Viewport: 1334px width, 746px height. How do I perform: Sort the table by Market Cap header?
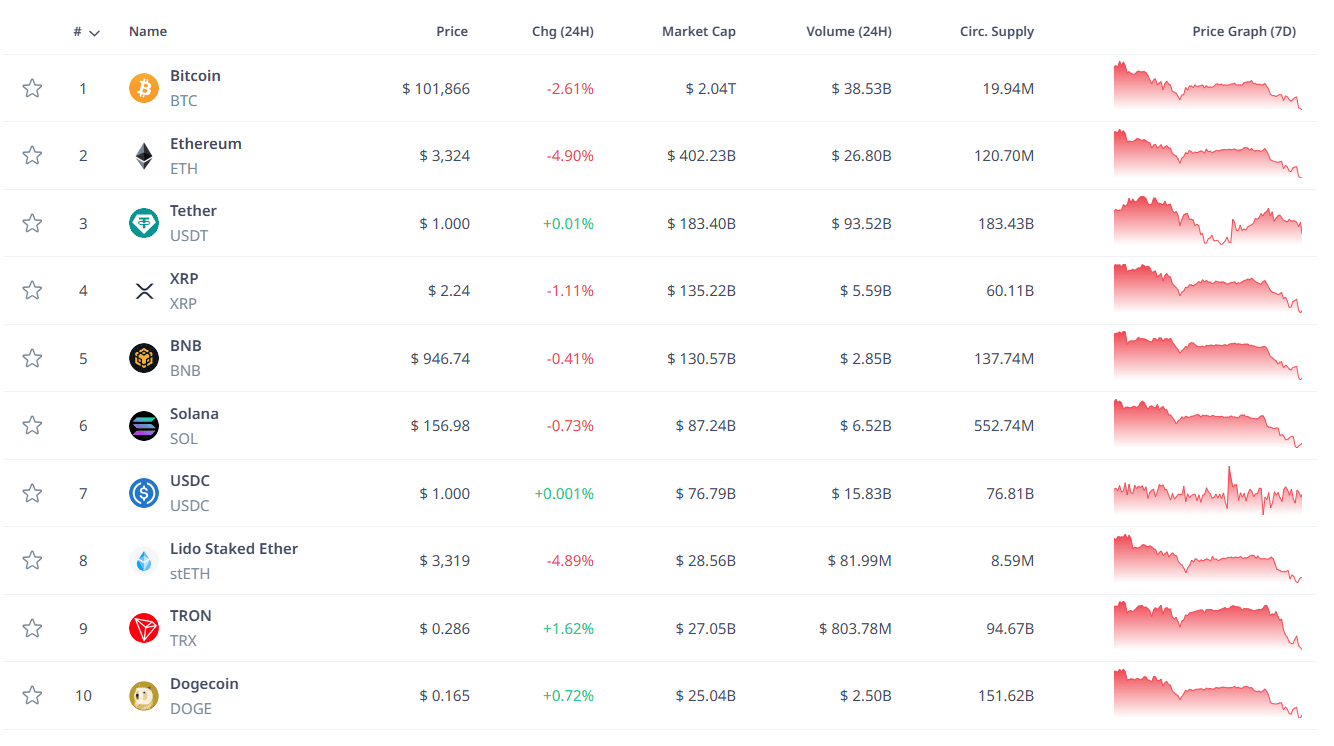[x=698, y=32]
